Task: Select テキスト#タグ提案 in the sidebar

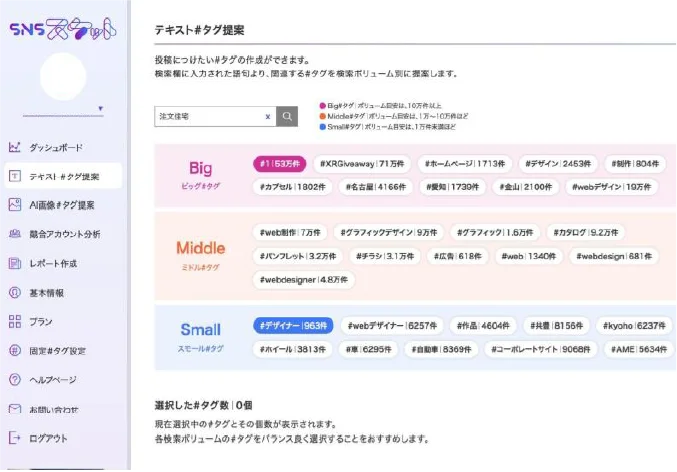Action: point(63,176)
